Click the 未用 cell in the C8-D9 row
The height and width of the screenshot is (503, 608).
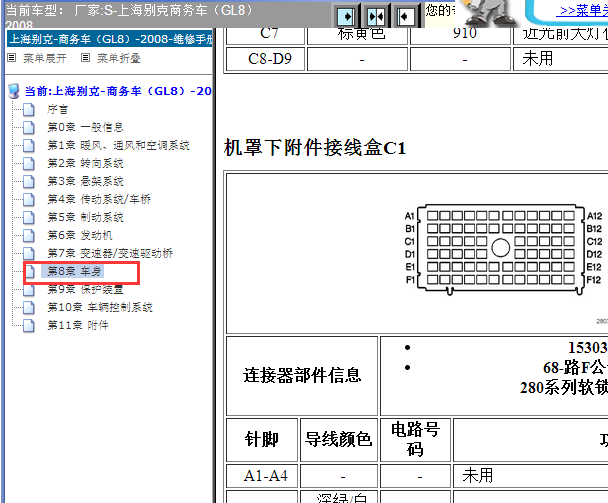click(560, 59)
